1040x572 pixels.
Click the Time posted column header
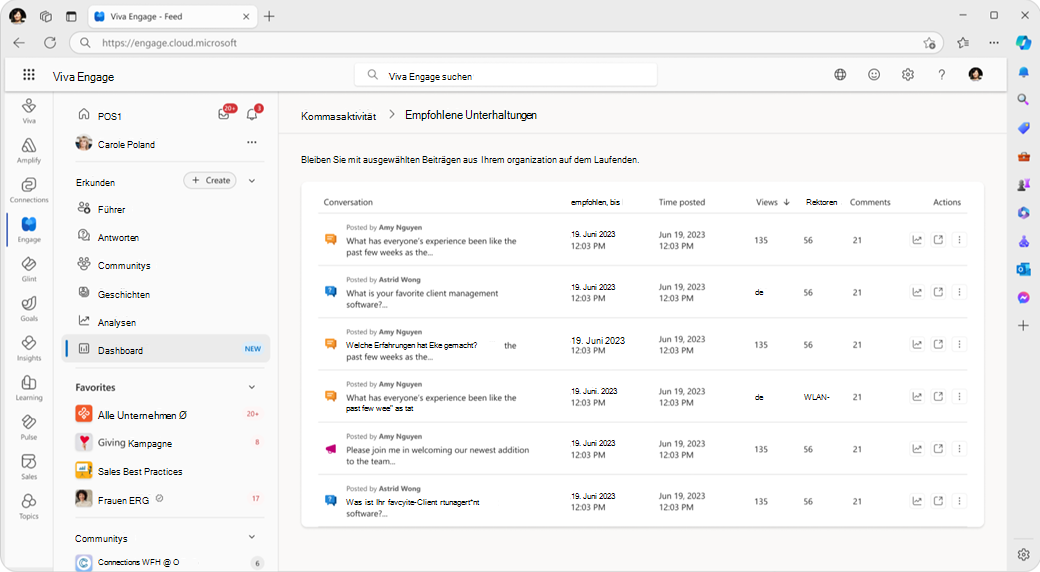point(682,202)
